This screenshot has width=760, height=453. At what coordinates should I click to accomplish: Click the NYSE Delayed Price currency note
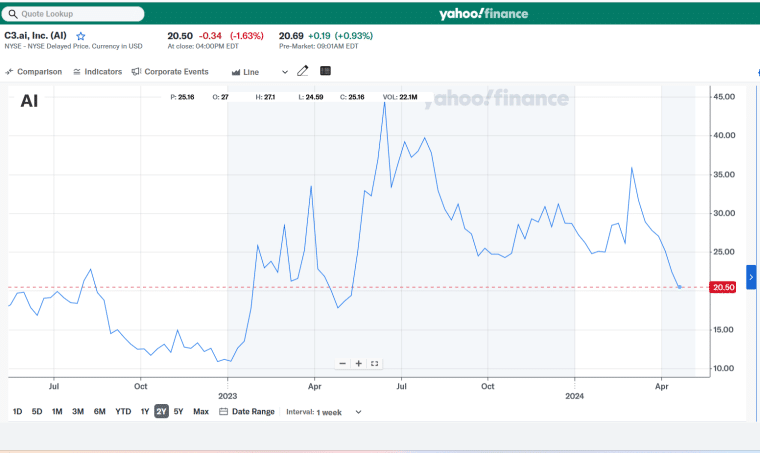[x=73, y=47]
